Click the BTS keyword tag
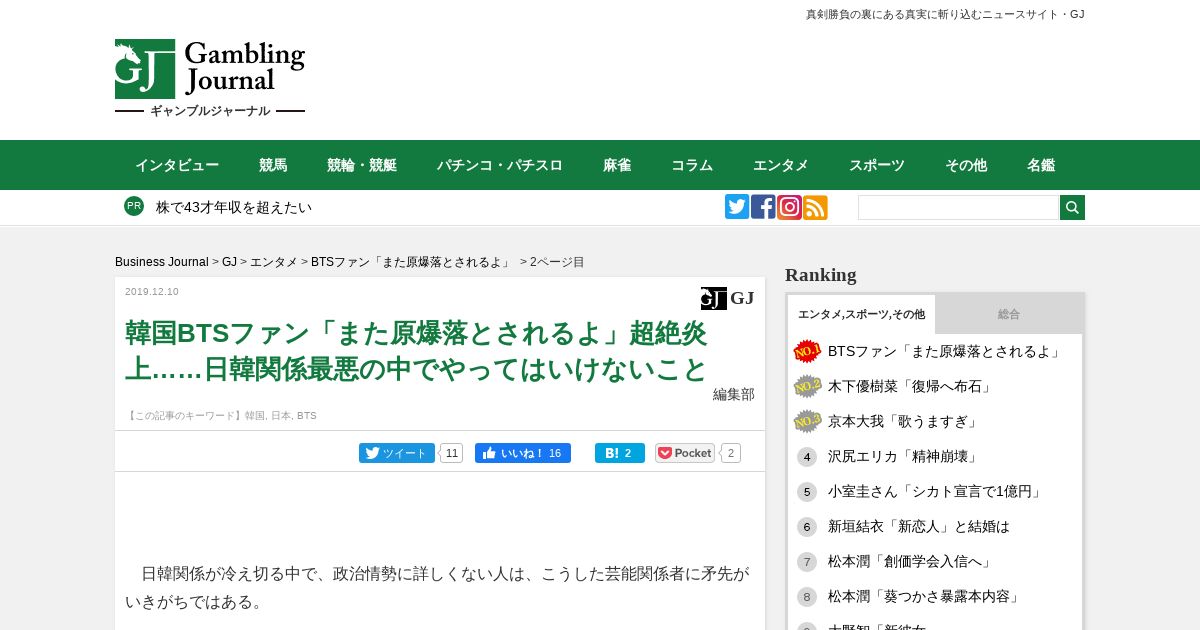1200x630 pixels. (x=306, y=416)
